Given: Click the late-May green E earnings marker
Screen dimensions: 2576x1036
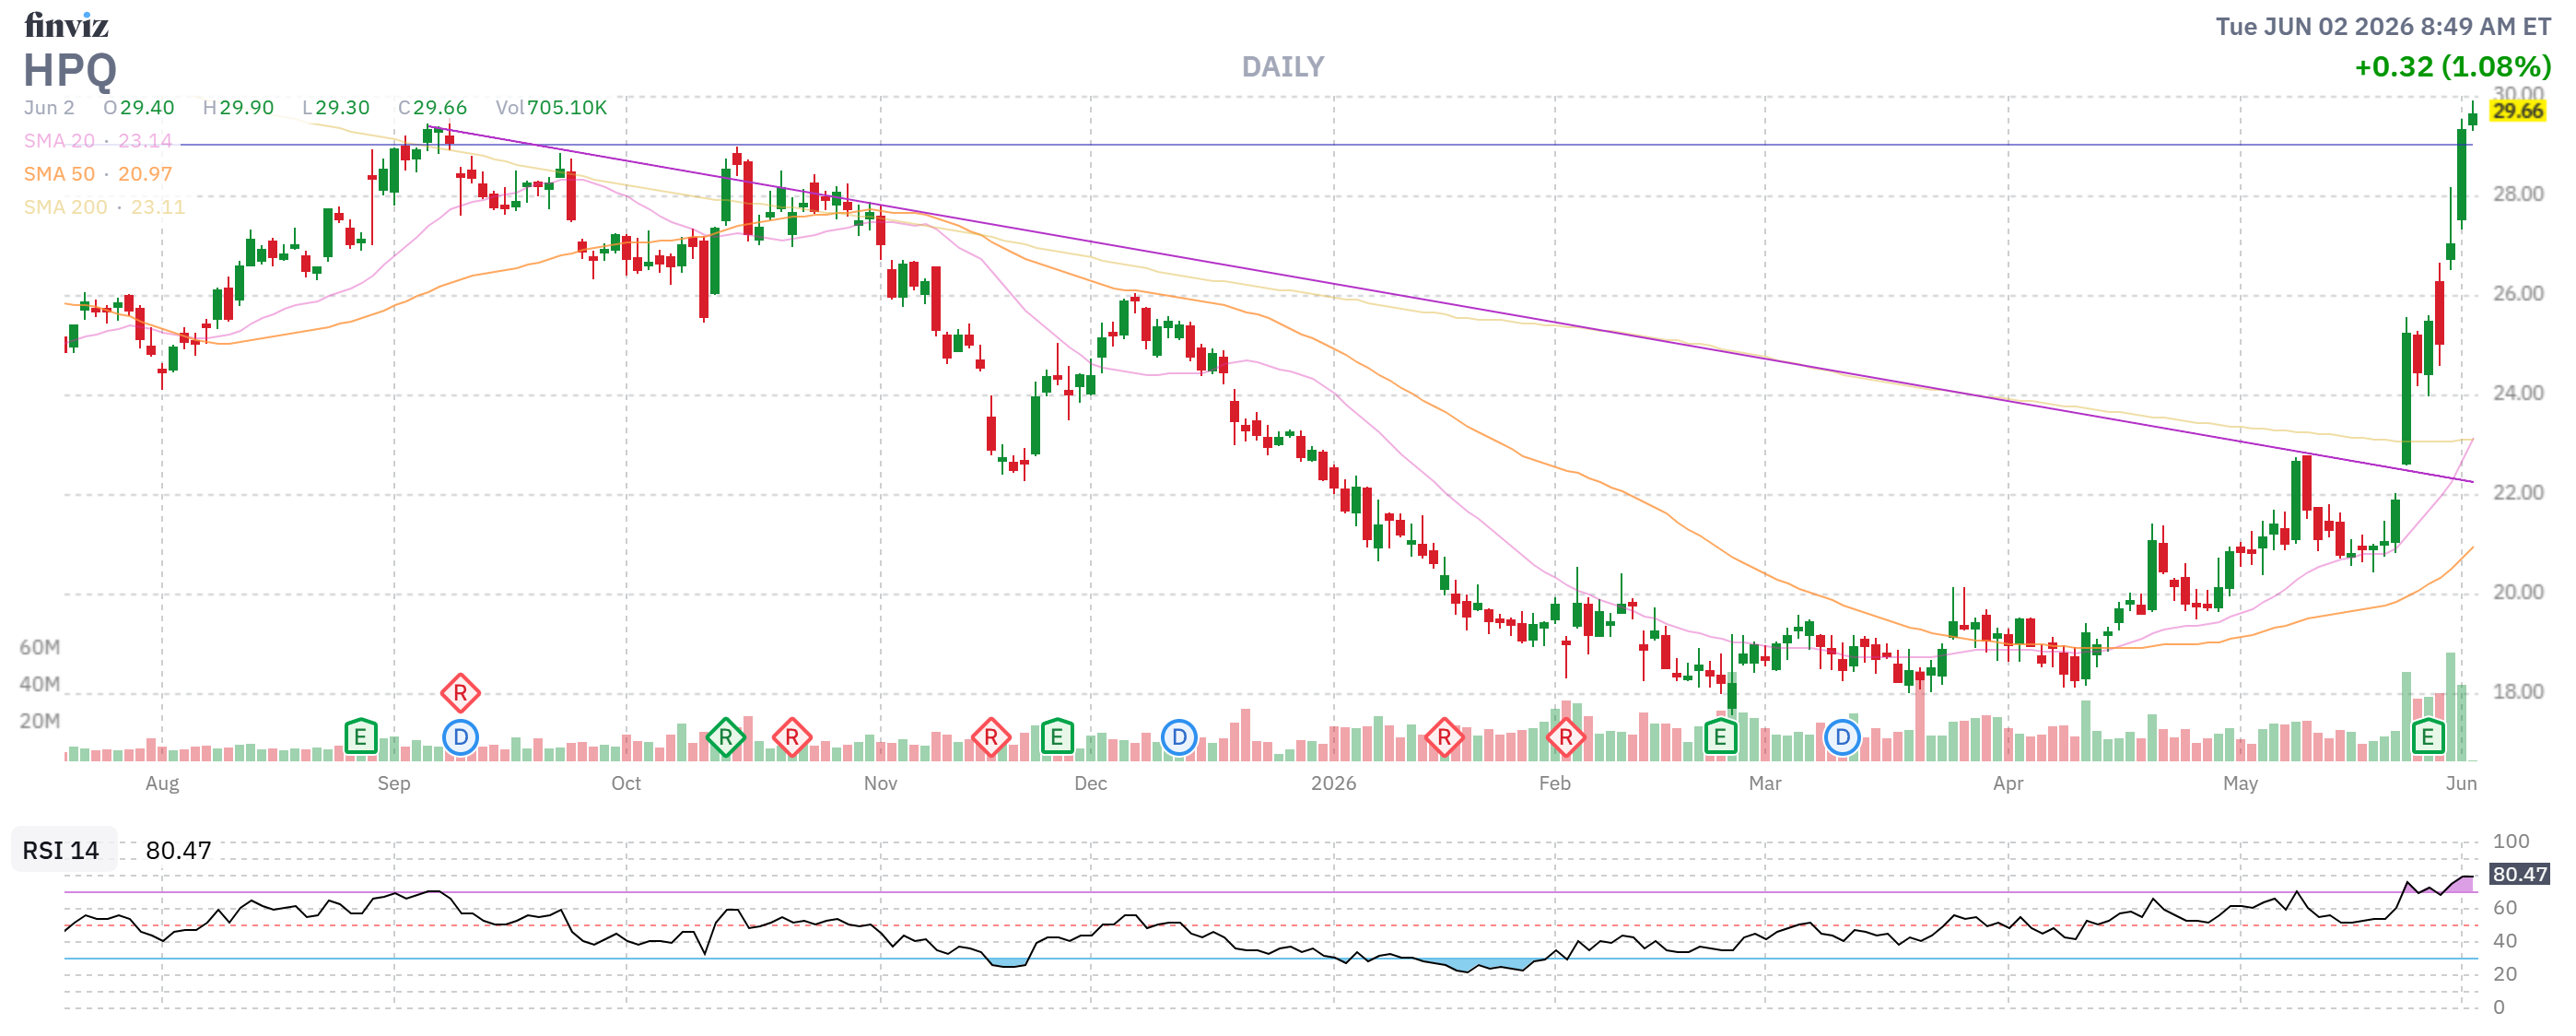Looking at the screenshot, I should click(2428, 738).
